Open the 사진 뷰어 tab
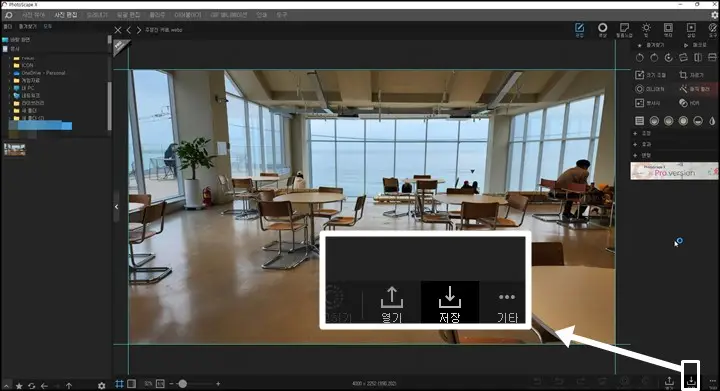The width and height of the screenshot is (720, 391). point(34,15)
